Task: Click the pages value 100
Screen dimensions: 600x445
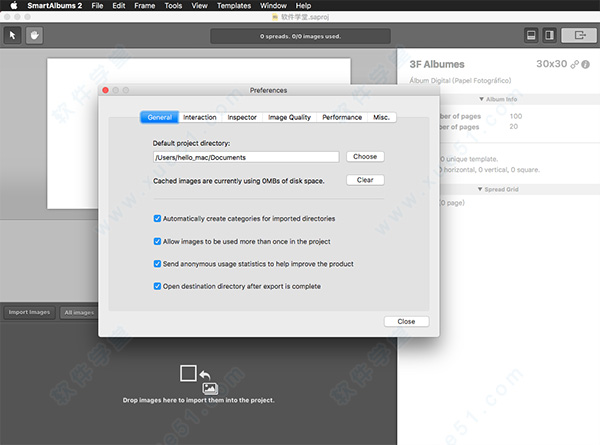Action: (515, 116)
